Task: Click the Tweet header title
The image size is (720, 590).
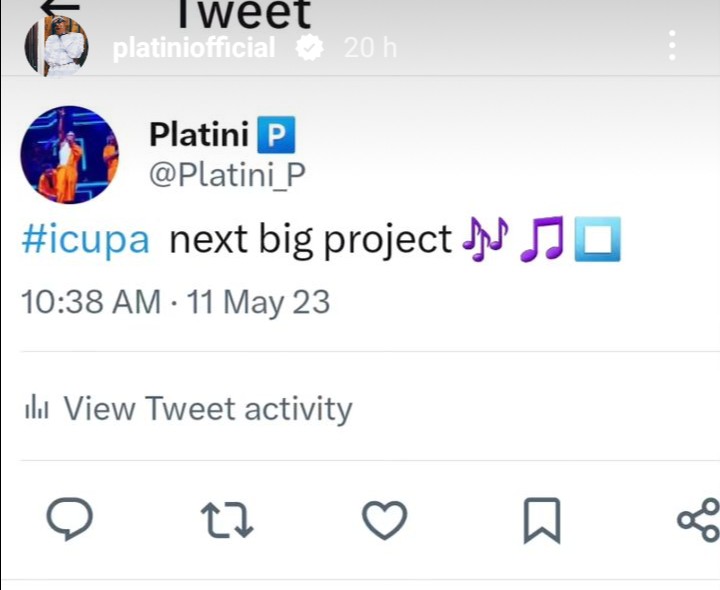Action: click(243, 14)
